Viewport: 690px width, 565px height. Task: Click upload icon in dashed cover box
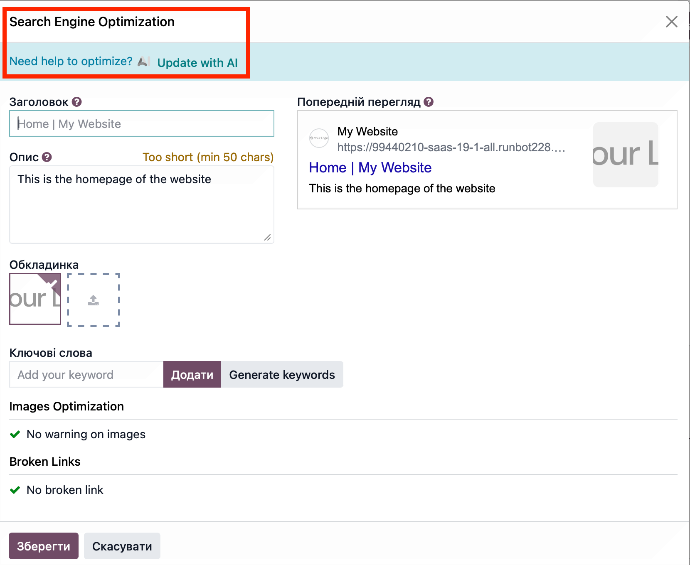(93, 299)
